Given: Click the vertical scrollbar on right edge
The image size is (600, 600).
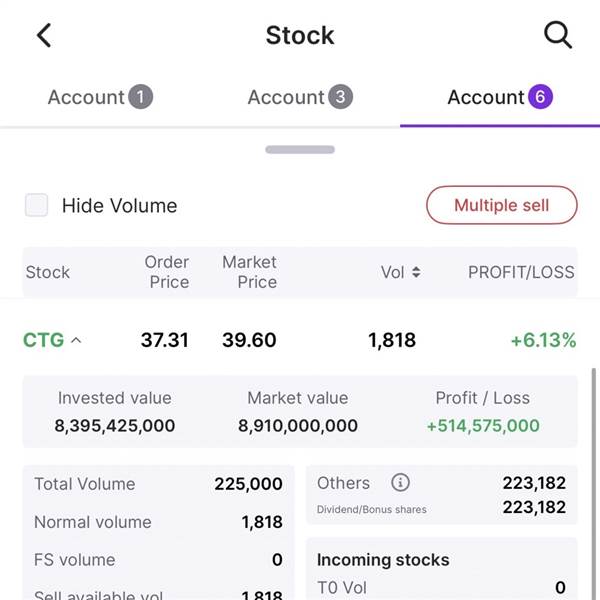Looking at the screenshot, I should [593, 480].
